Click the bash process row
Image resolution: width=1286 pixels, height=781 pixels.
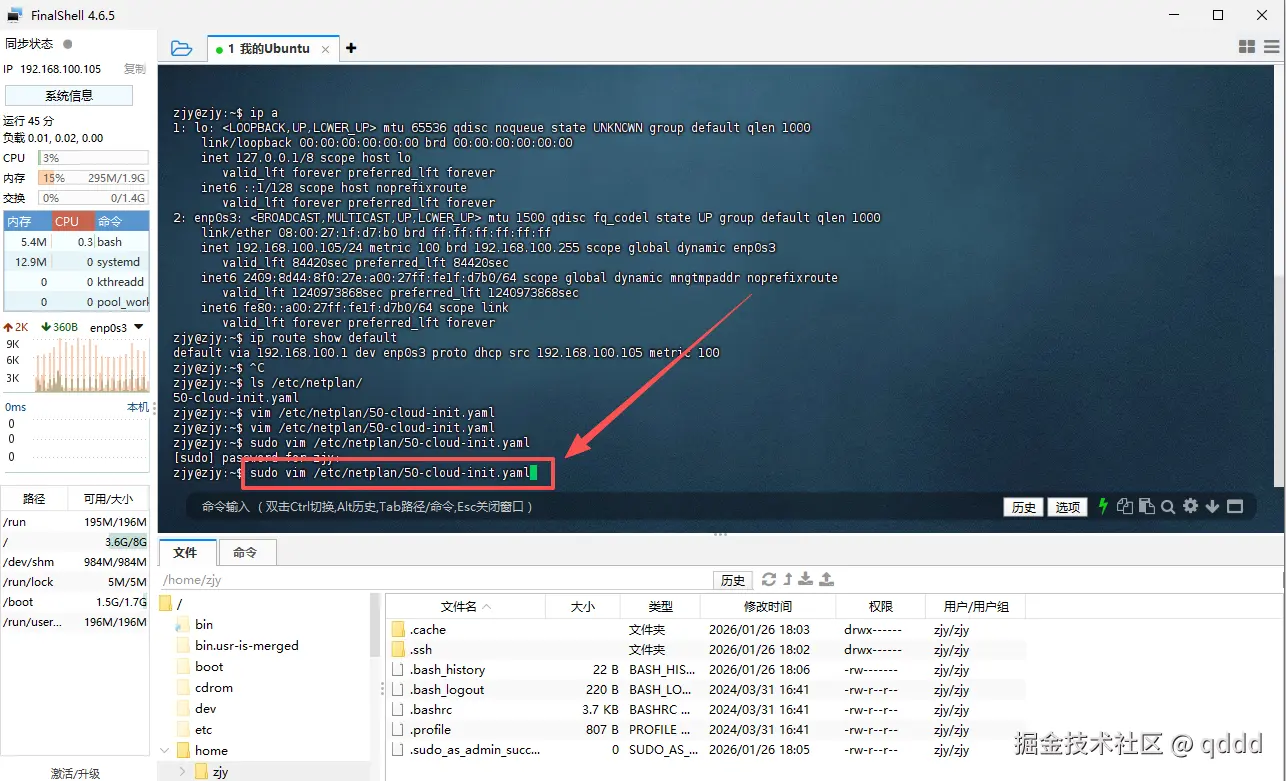click(x=77, y=242)
